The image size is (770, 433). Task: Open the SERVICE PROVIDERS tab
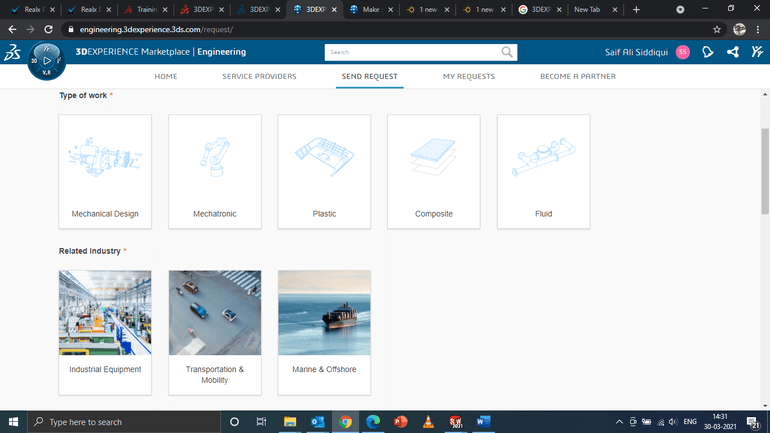coord(259,77)
